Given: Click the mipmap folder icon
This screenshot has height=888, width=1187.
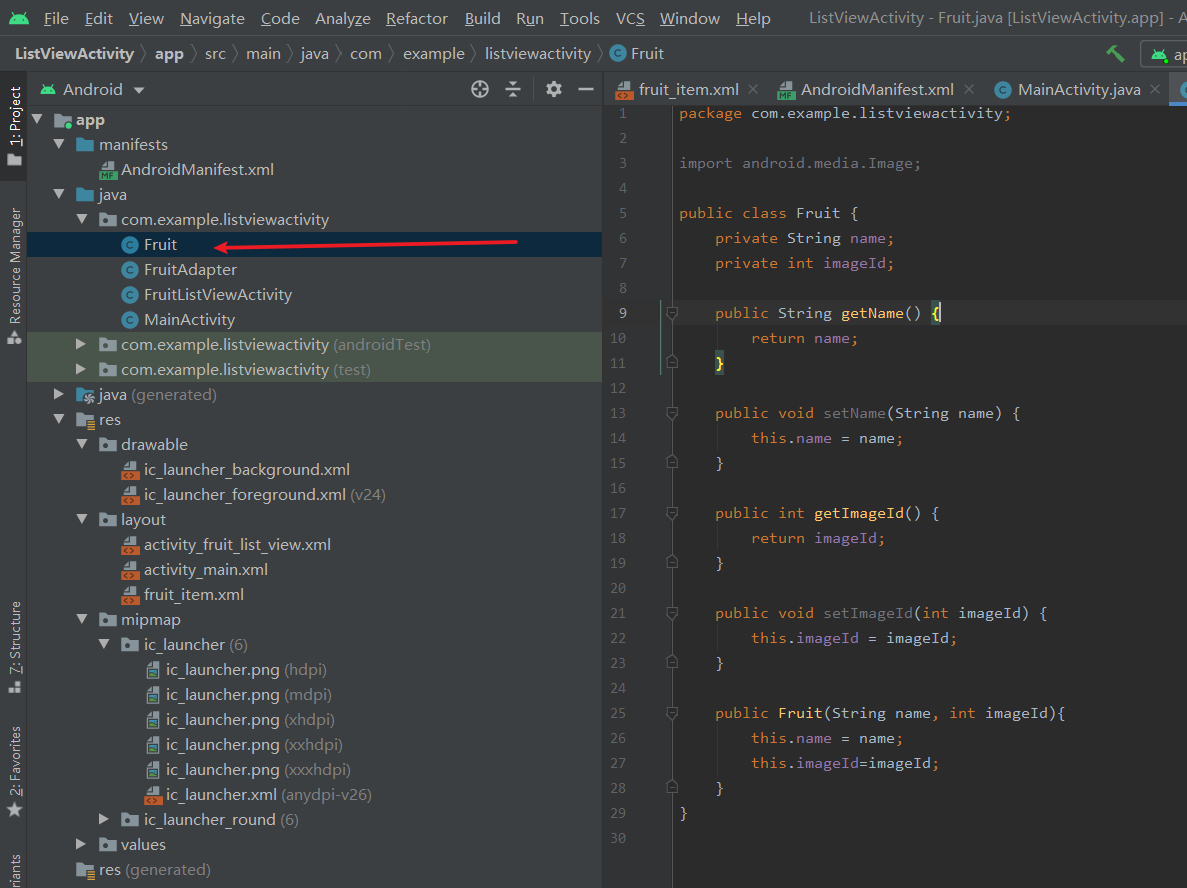Looking at the screenshot, I should click(x=108, y=620).
